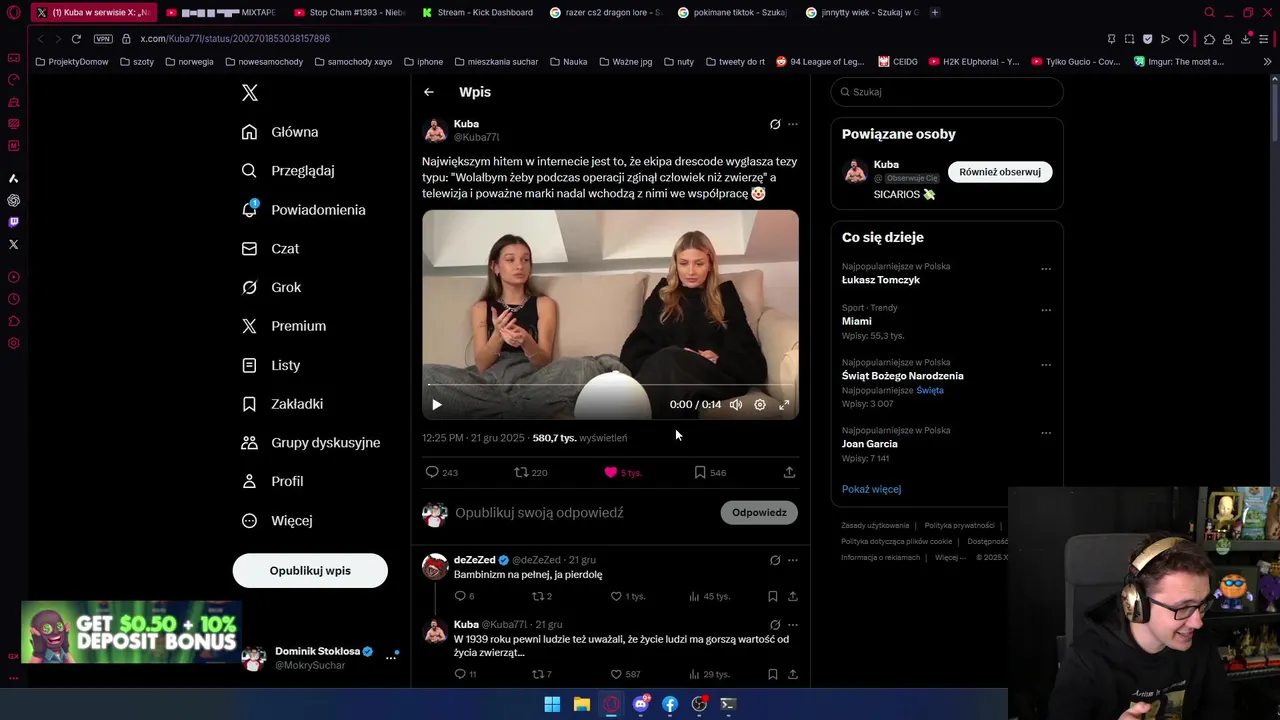
Task: Bookmark Kuba's 1939 reply
Action: tap(773, 675)
